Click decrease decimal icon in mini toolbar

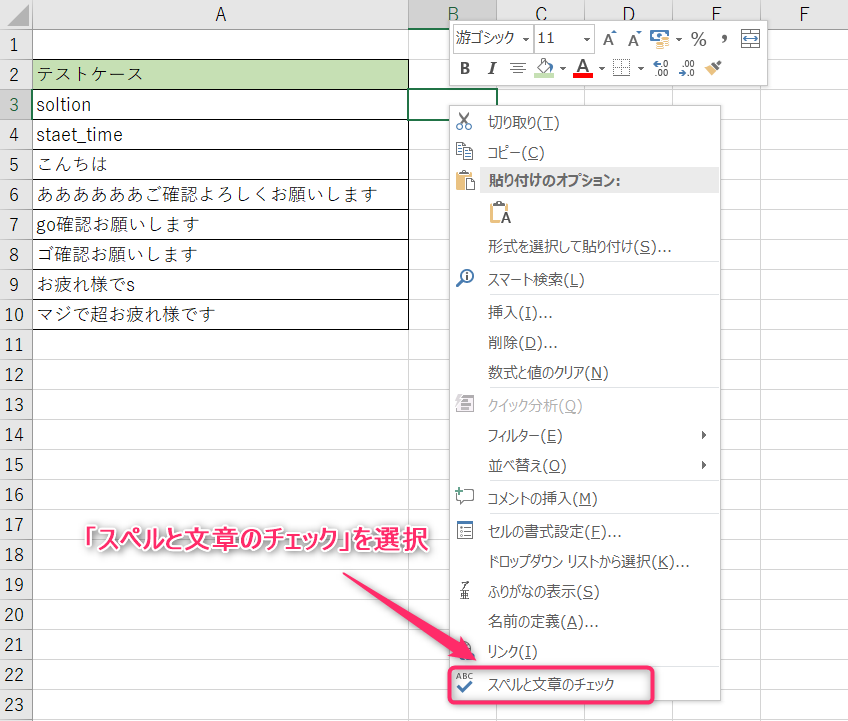686,68
